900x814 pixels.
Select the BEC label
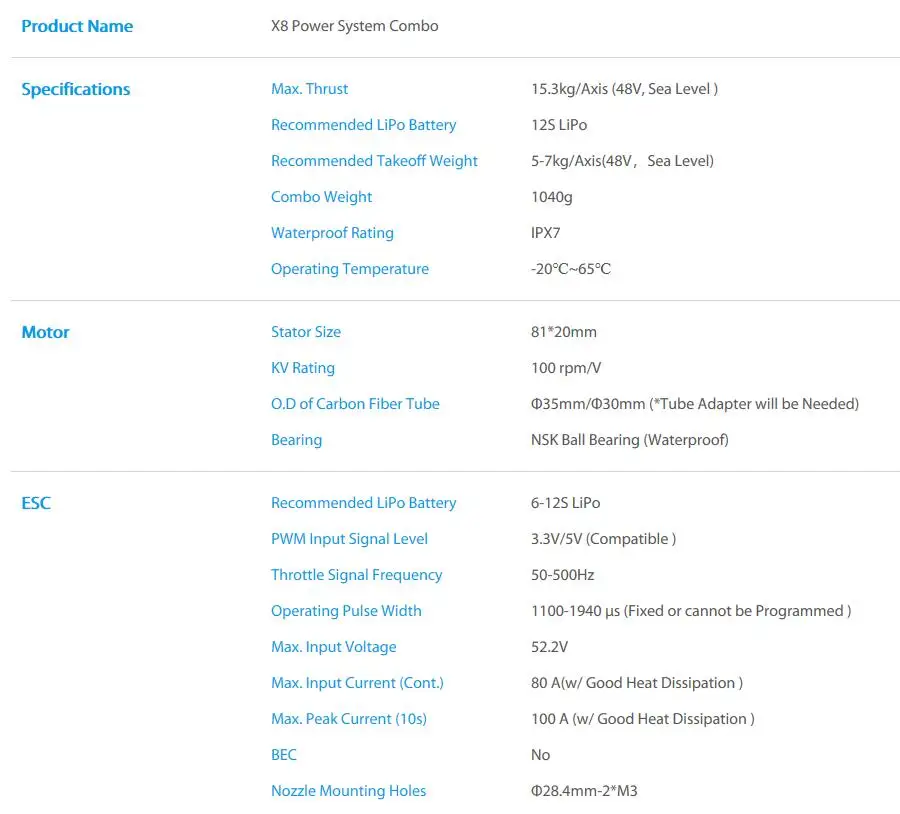(x=284, y=755)
